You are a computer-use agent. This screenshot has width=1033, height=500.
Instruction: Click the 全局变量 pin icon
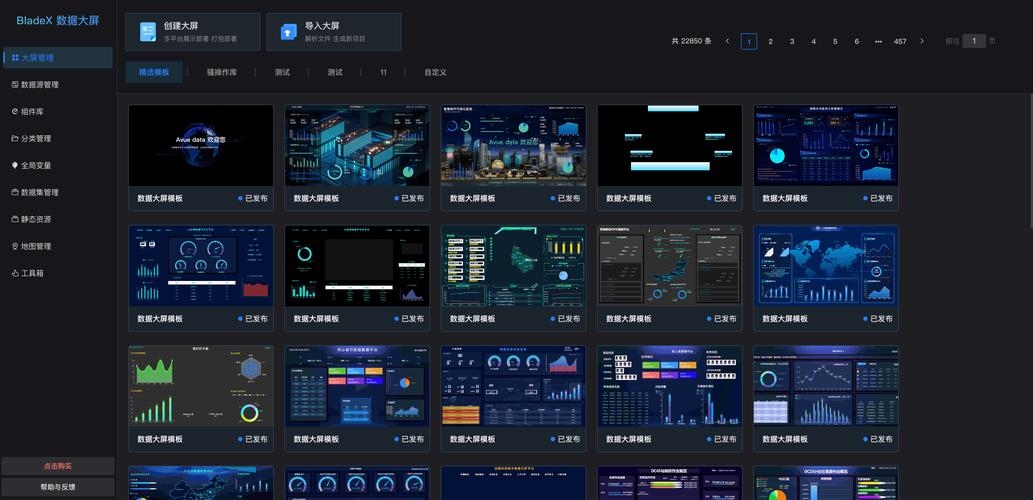(14, 165)
